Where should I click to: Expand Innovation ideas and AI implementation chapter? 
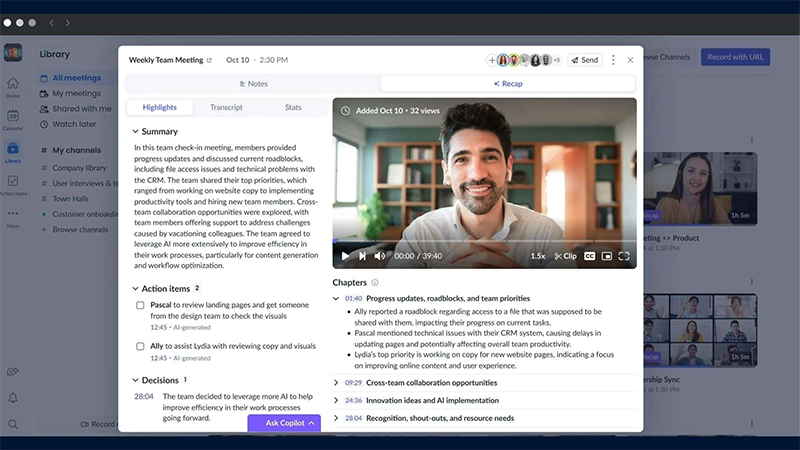(x=336, y=401)
